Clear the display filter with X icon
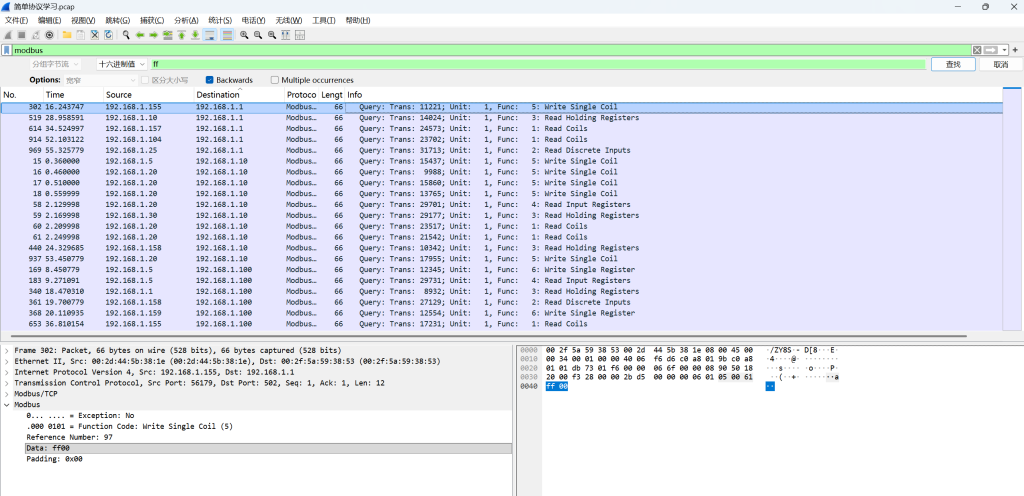The height and width of the screenshot is (496, 1024). click(977, 50)
